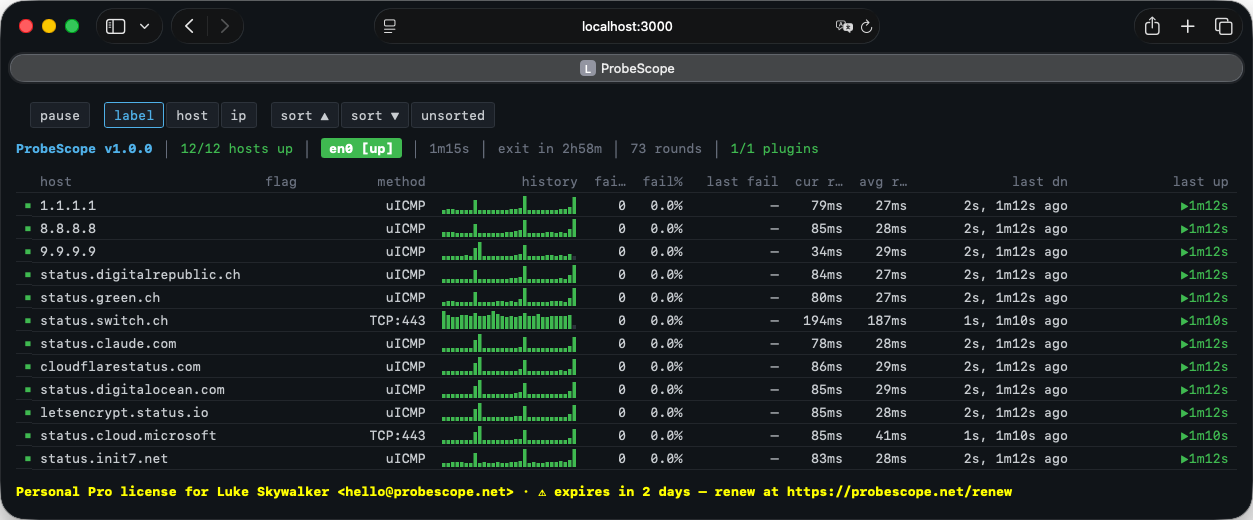Click the green status dot for 9.9.9.9
This screenshot has width=1253, height=520.
[29, 252]
